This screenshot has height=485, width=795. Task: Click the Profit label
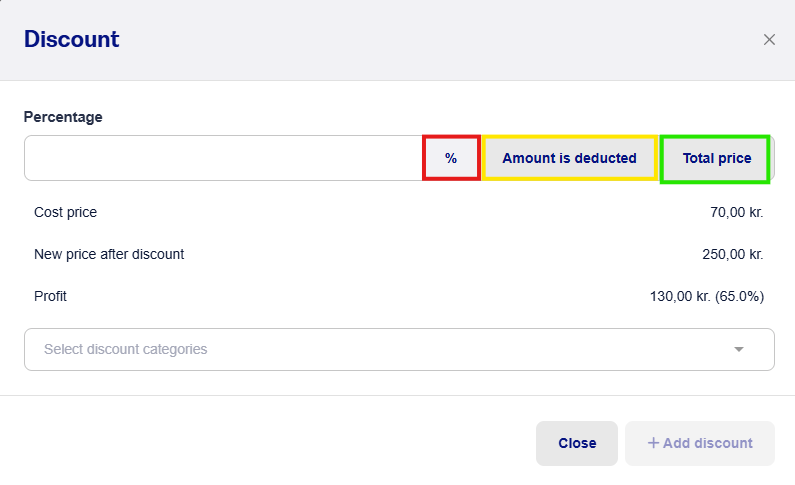50,296
